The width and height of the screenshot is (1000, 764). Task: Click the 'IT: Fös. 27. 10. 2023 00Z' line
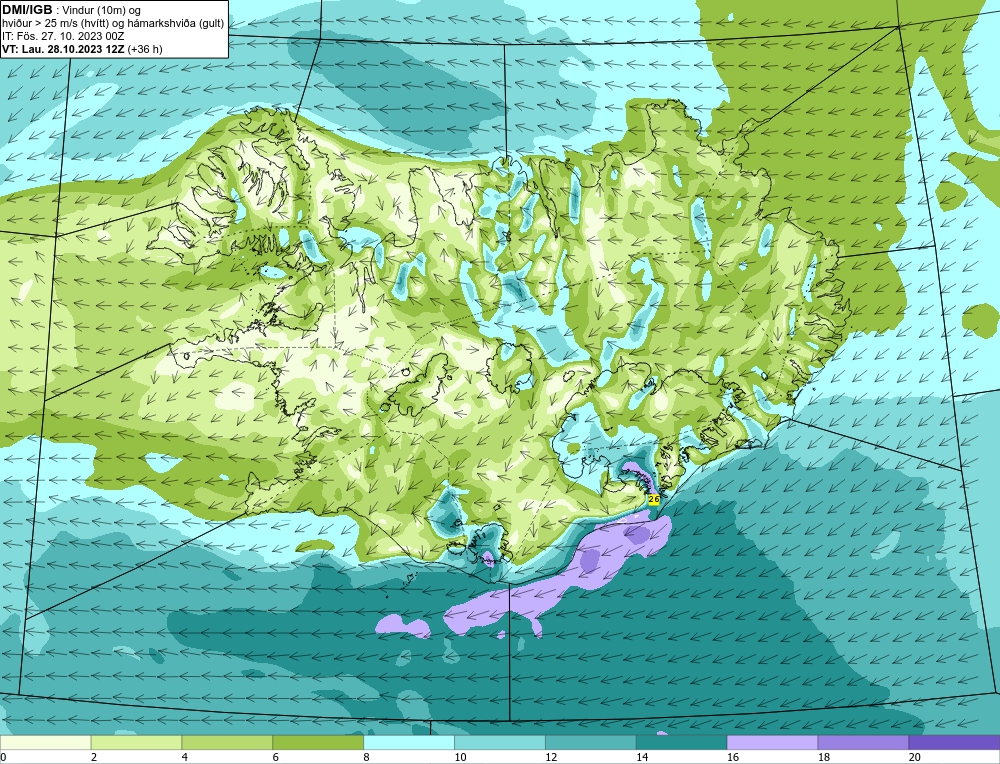tap(63, 36)
